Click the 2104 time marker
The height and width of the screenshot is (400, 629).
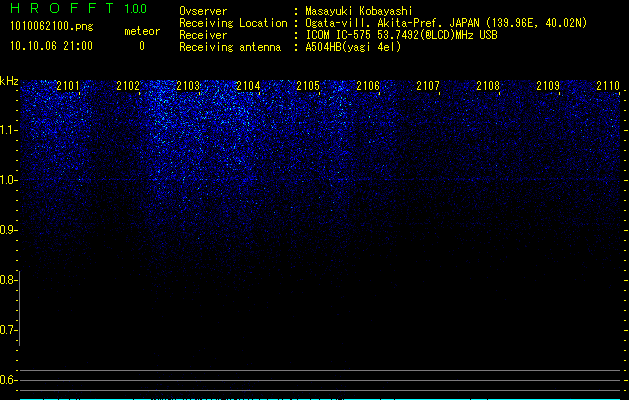(248, 86)
